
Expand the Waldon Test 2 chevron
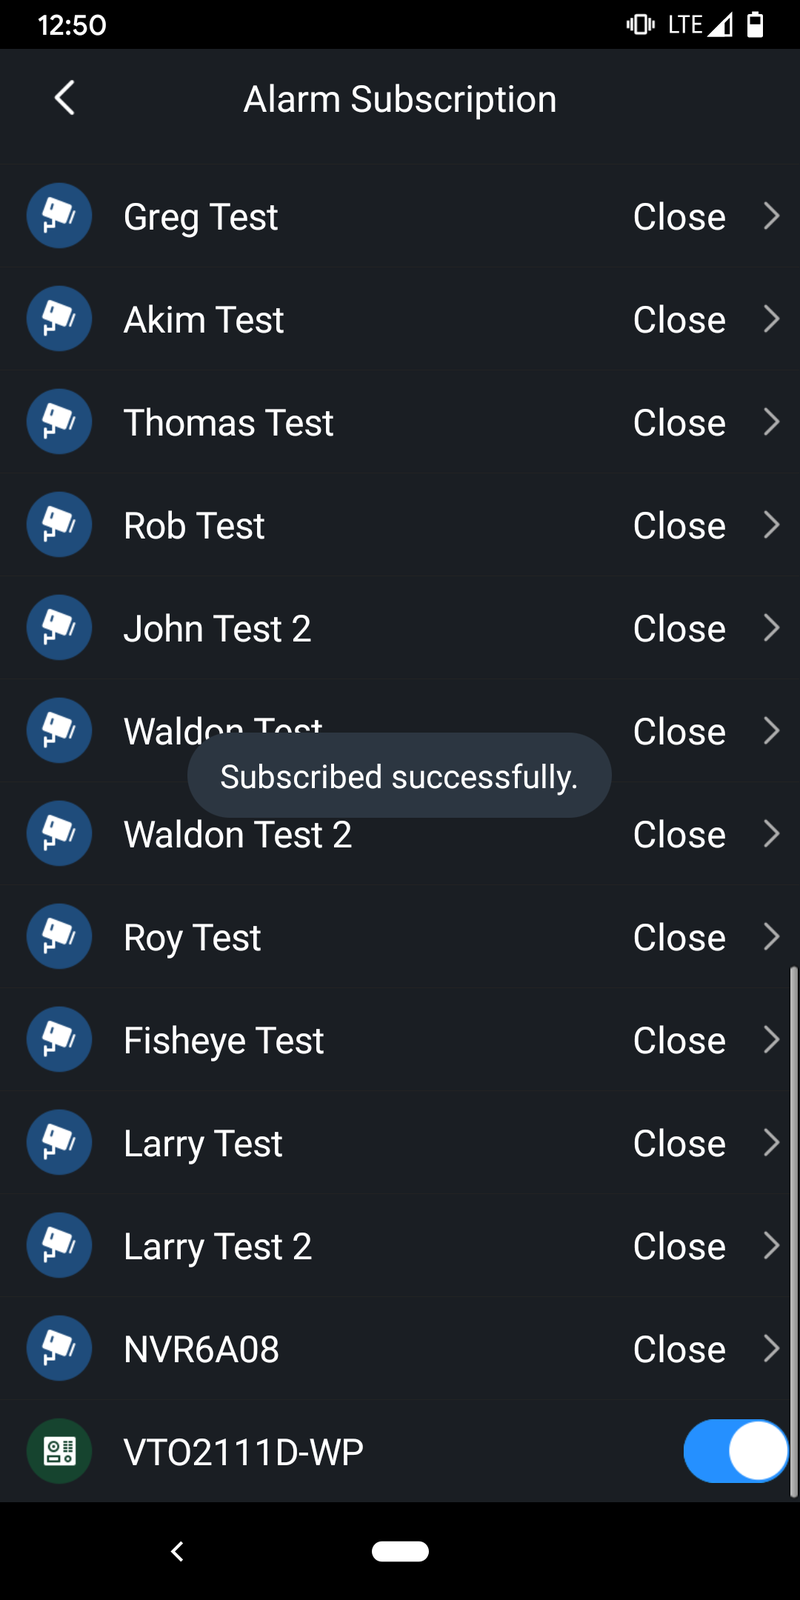pyautogui.click(x=771, y=834)
